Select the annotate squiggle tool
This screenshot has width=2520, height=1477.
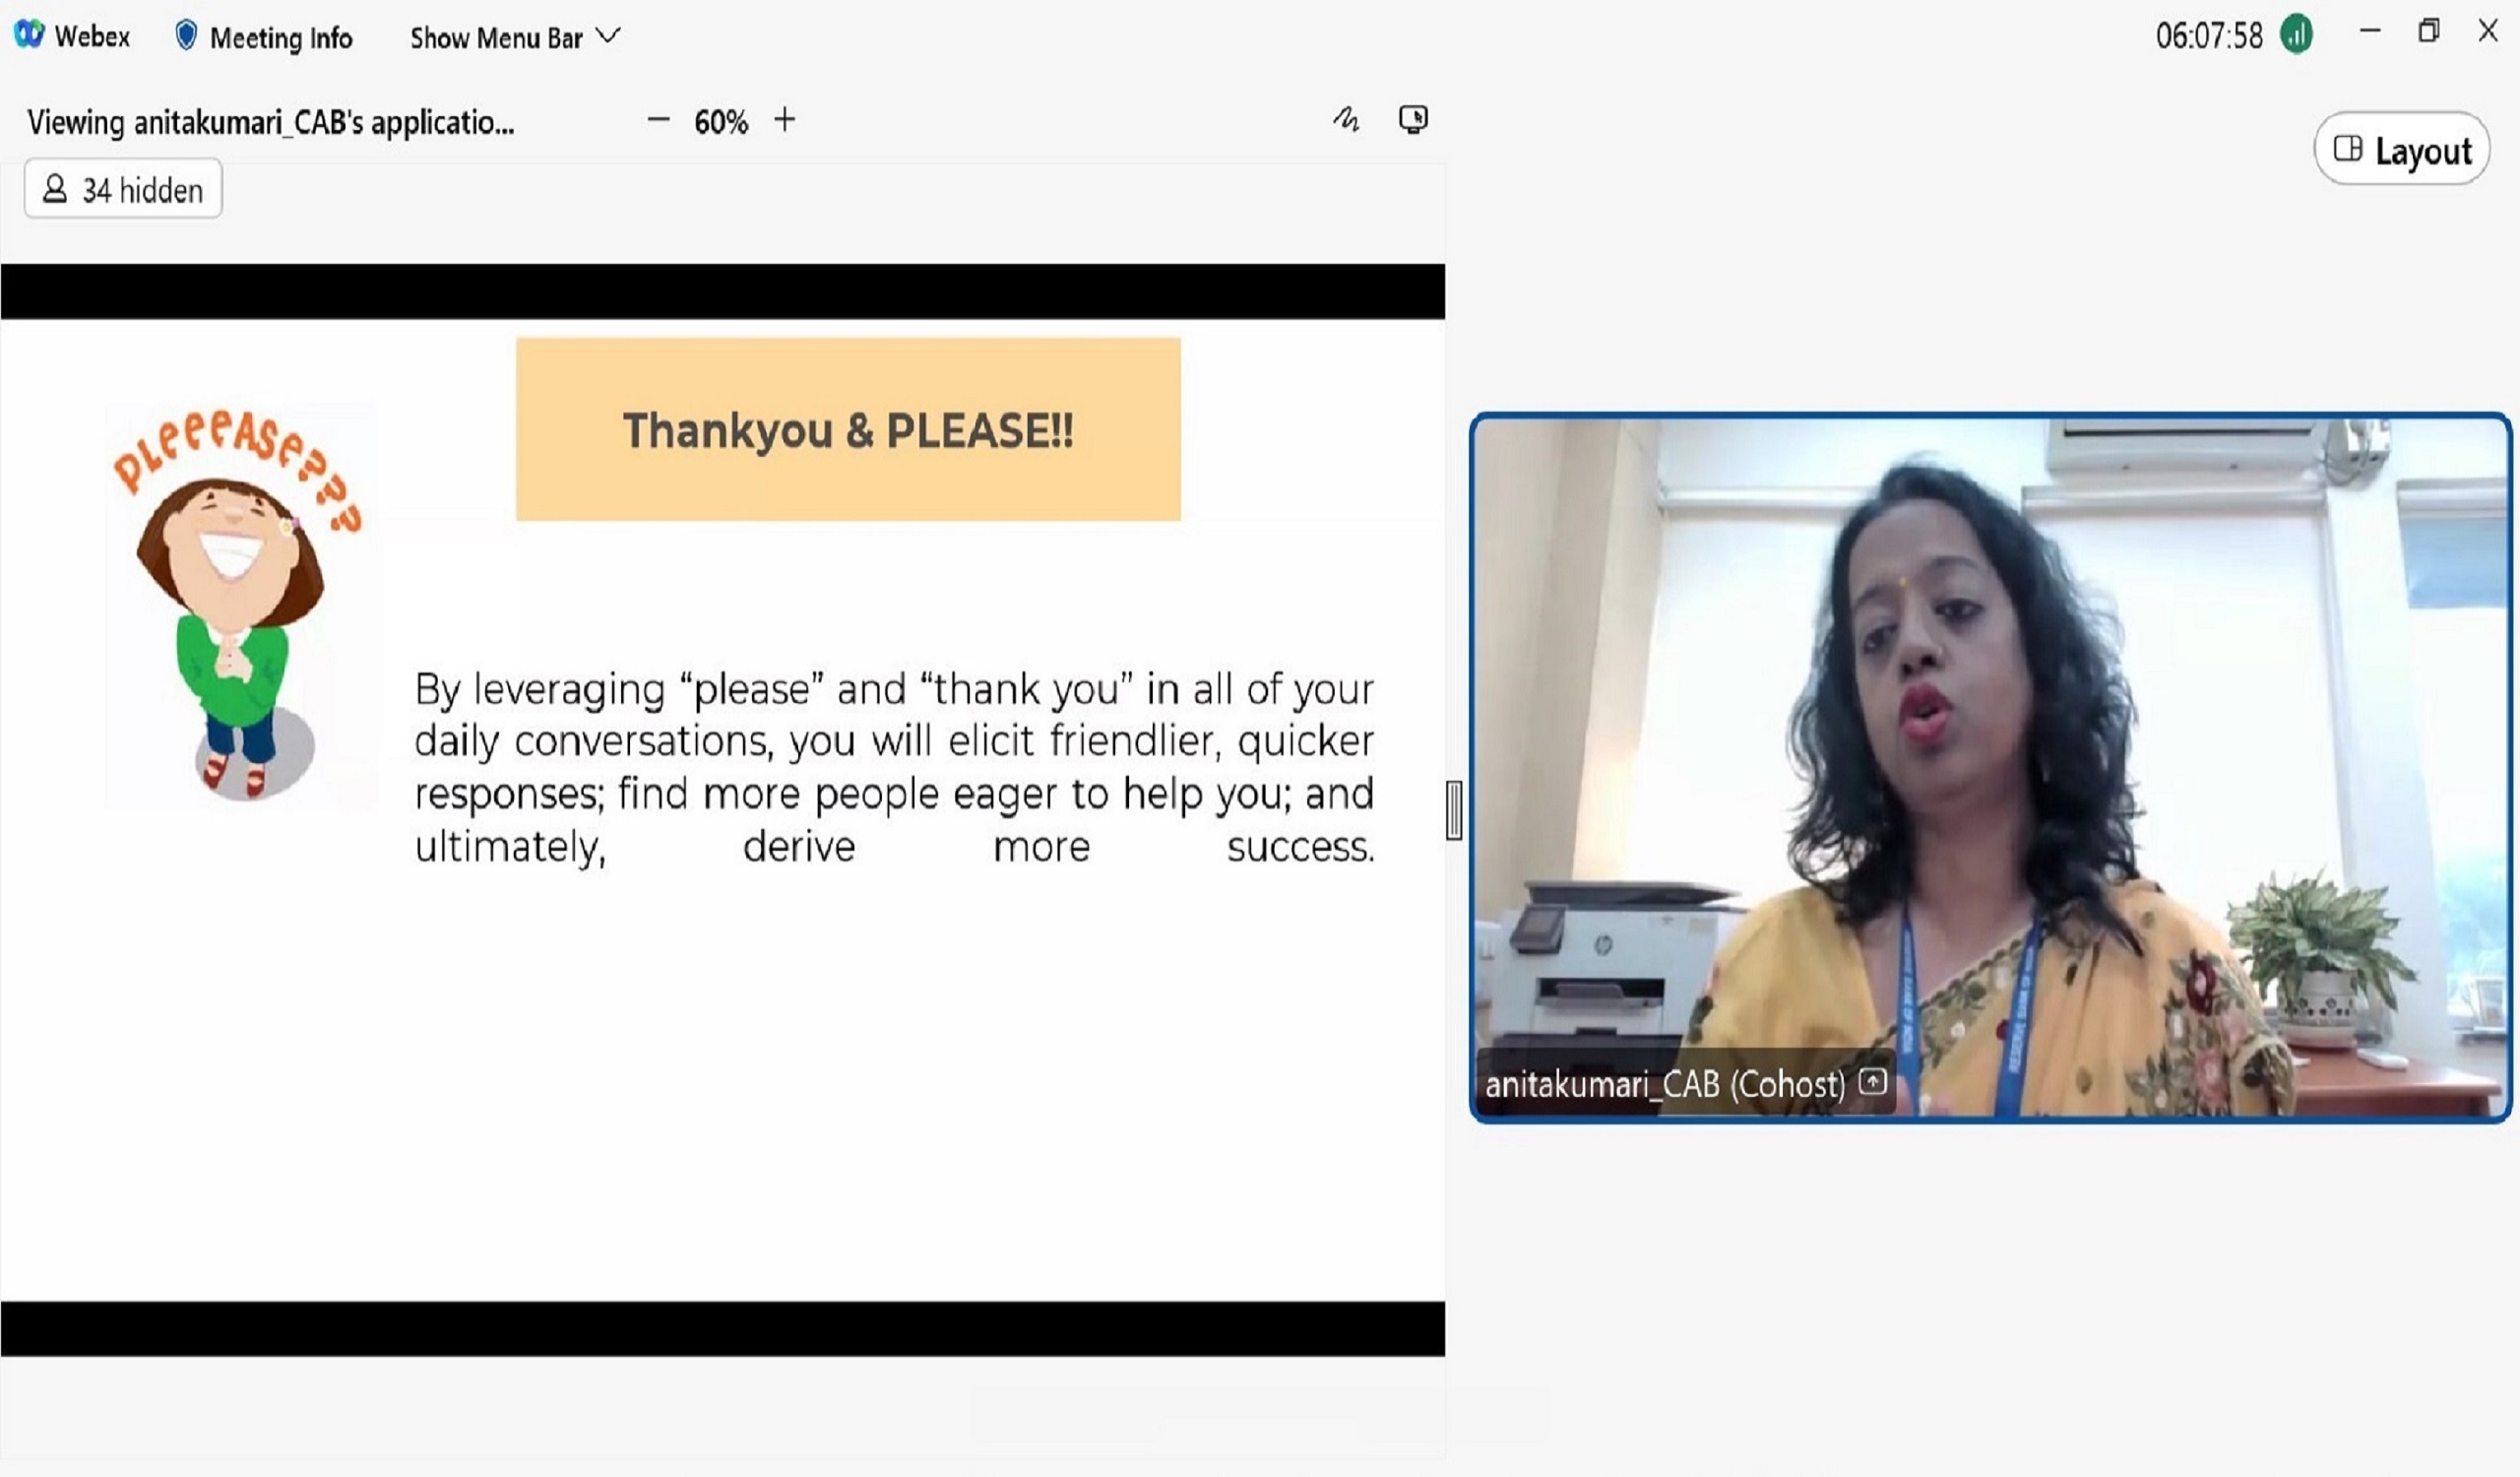[1346, 120]
